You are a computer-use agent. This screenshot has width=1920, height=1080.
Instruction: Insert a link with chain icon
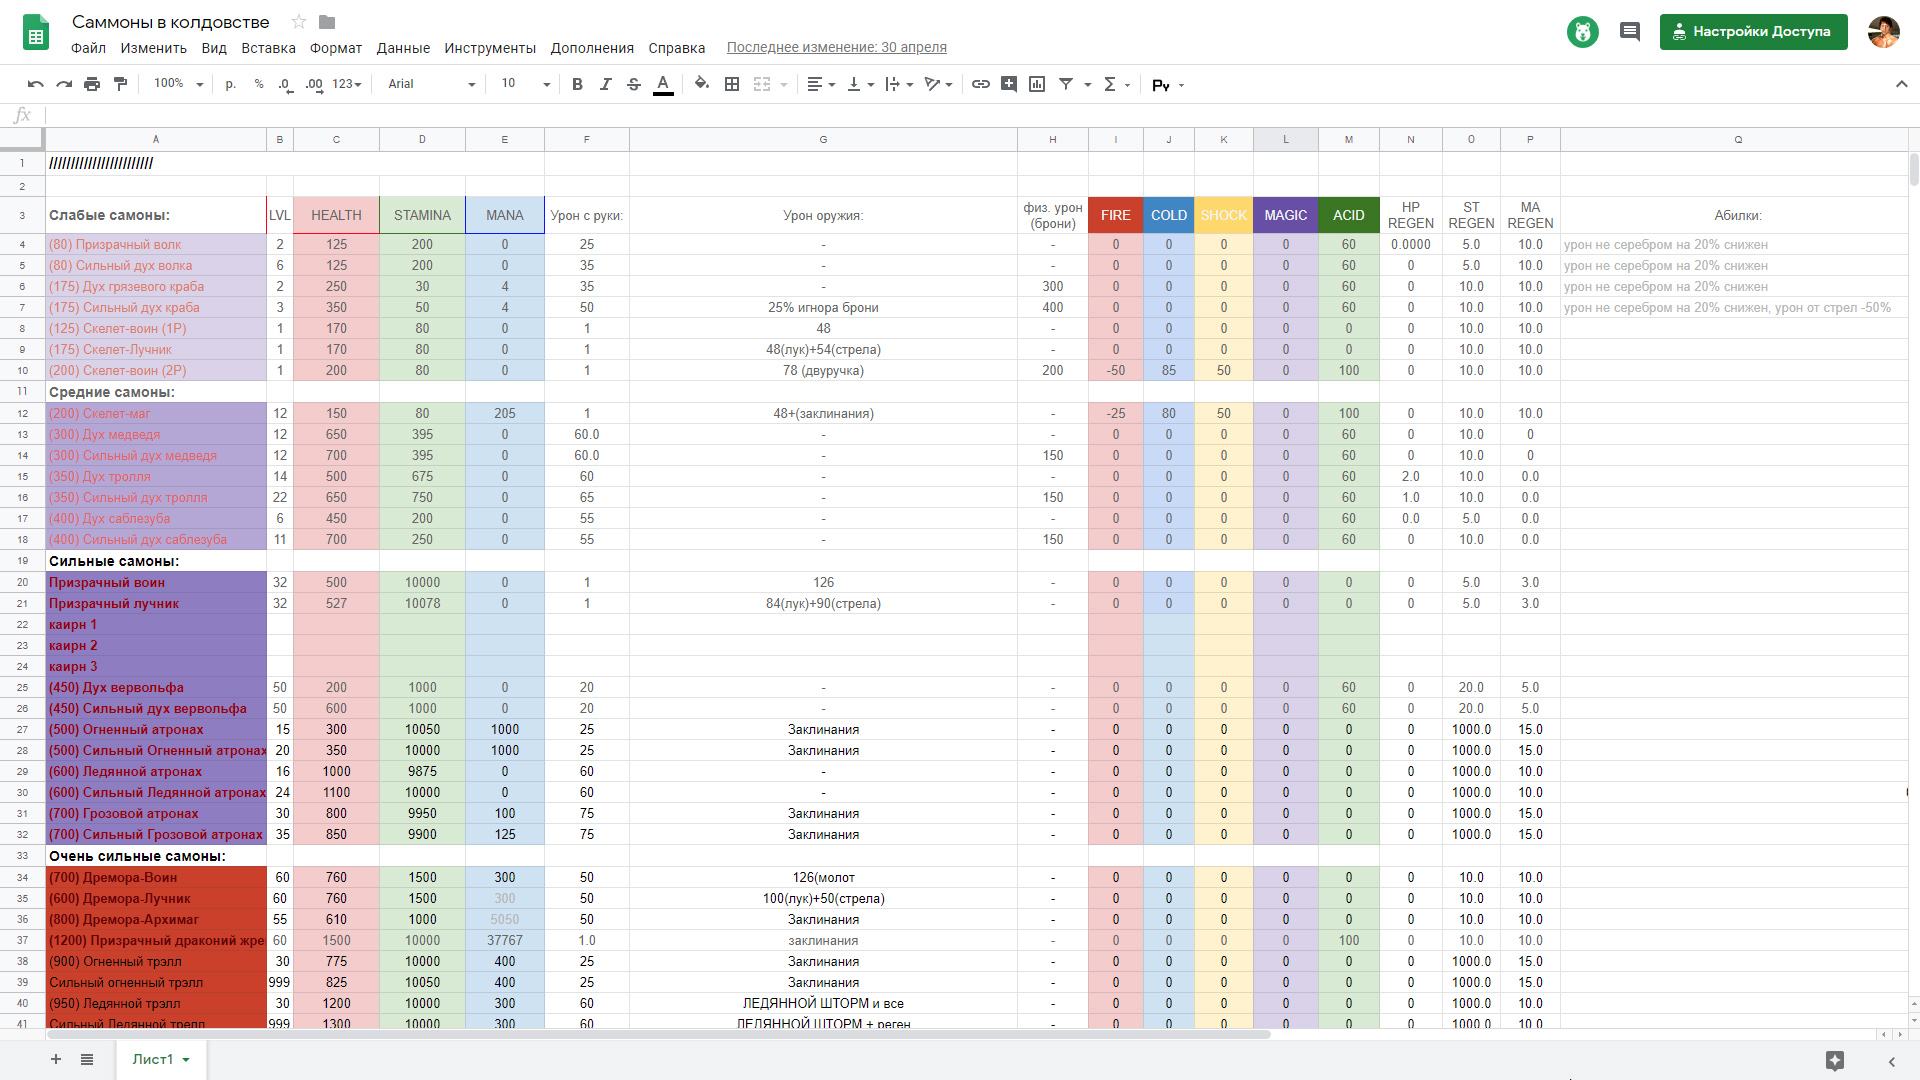click(981, 84)
